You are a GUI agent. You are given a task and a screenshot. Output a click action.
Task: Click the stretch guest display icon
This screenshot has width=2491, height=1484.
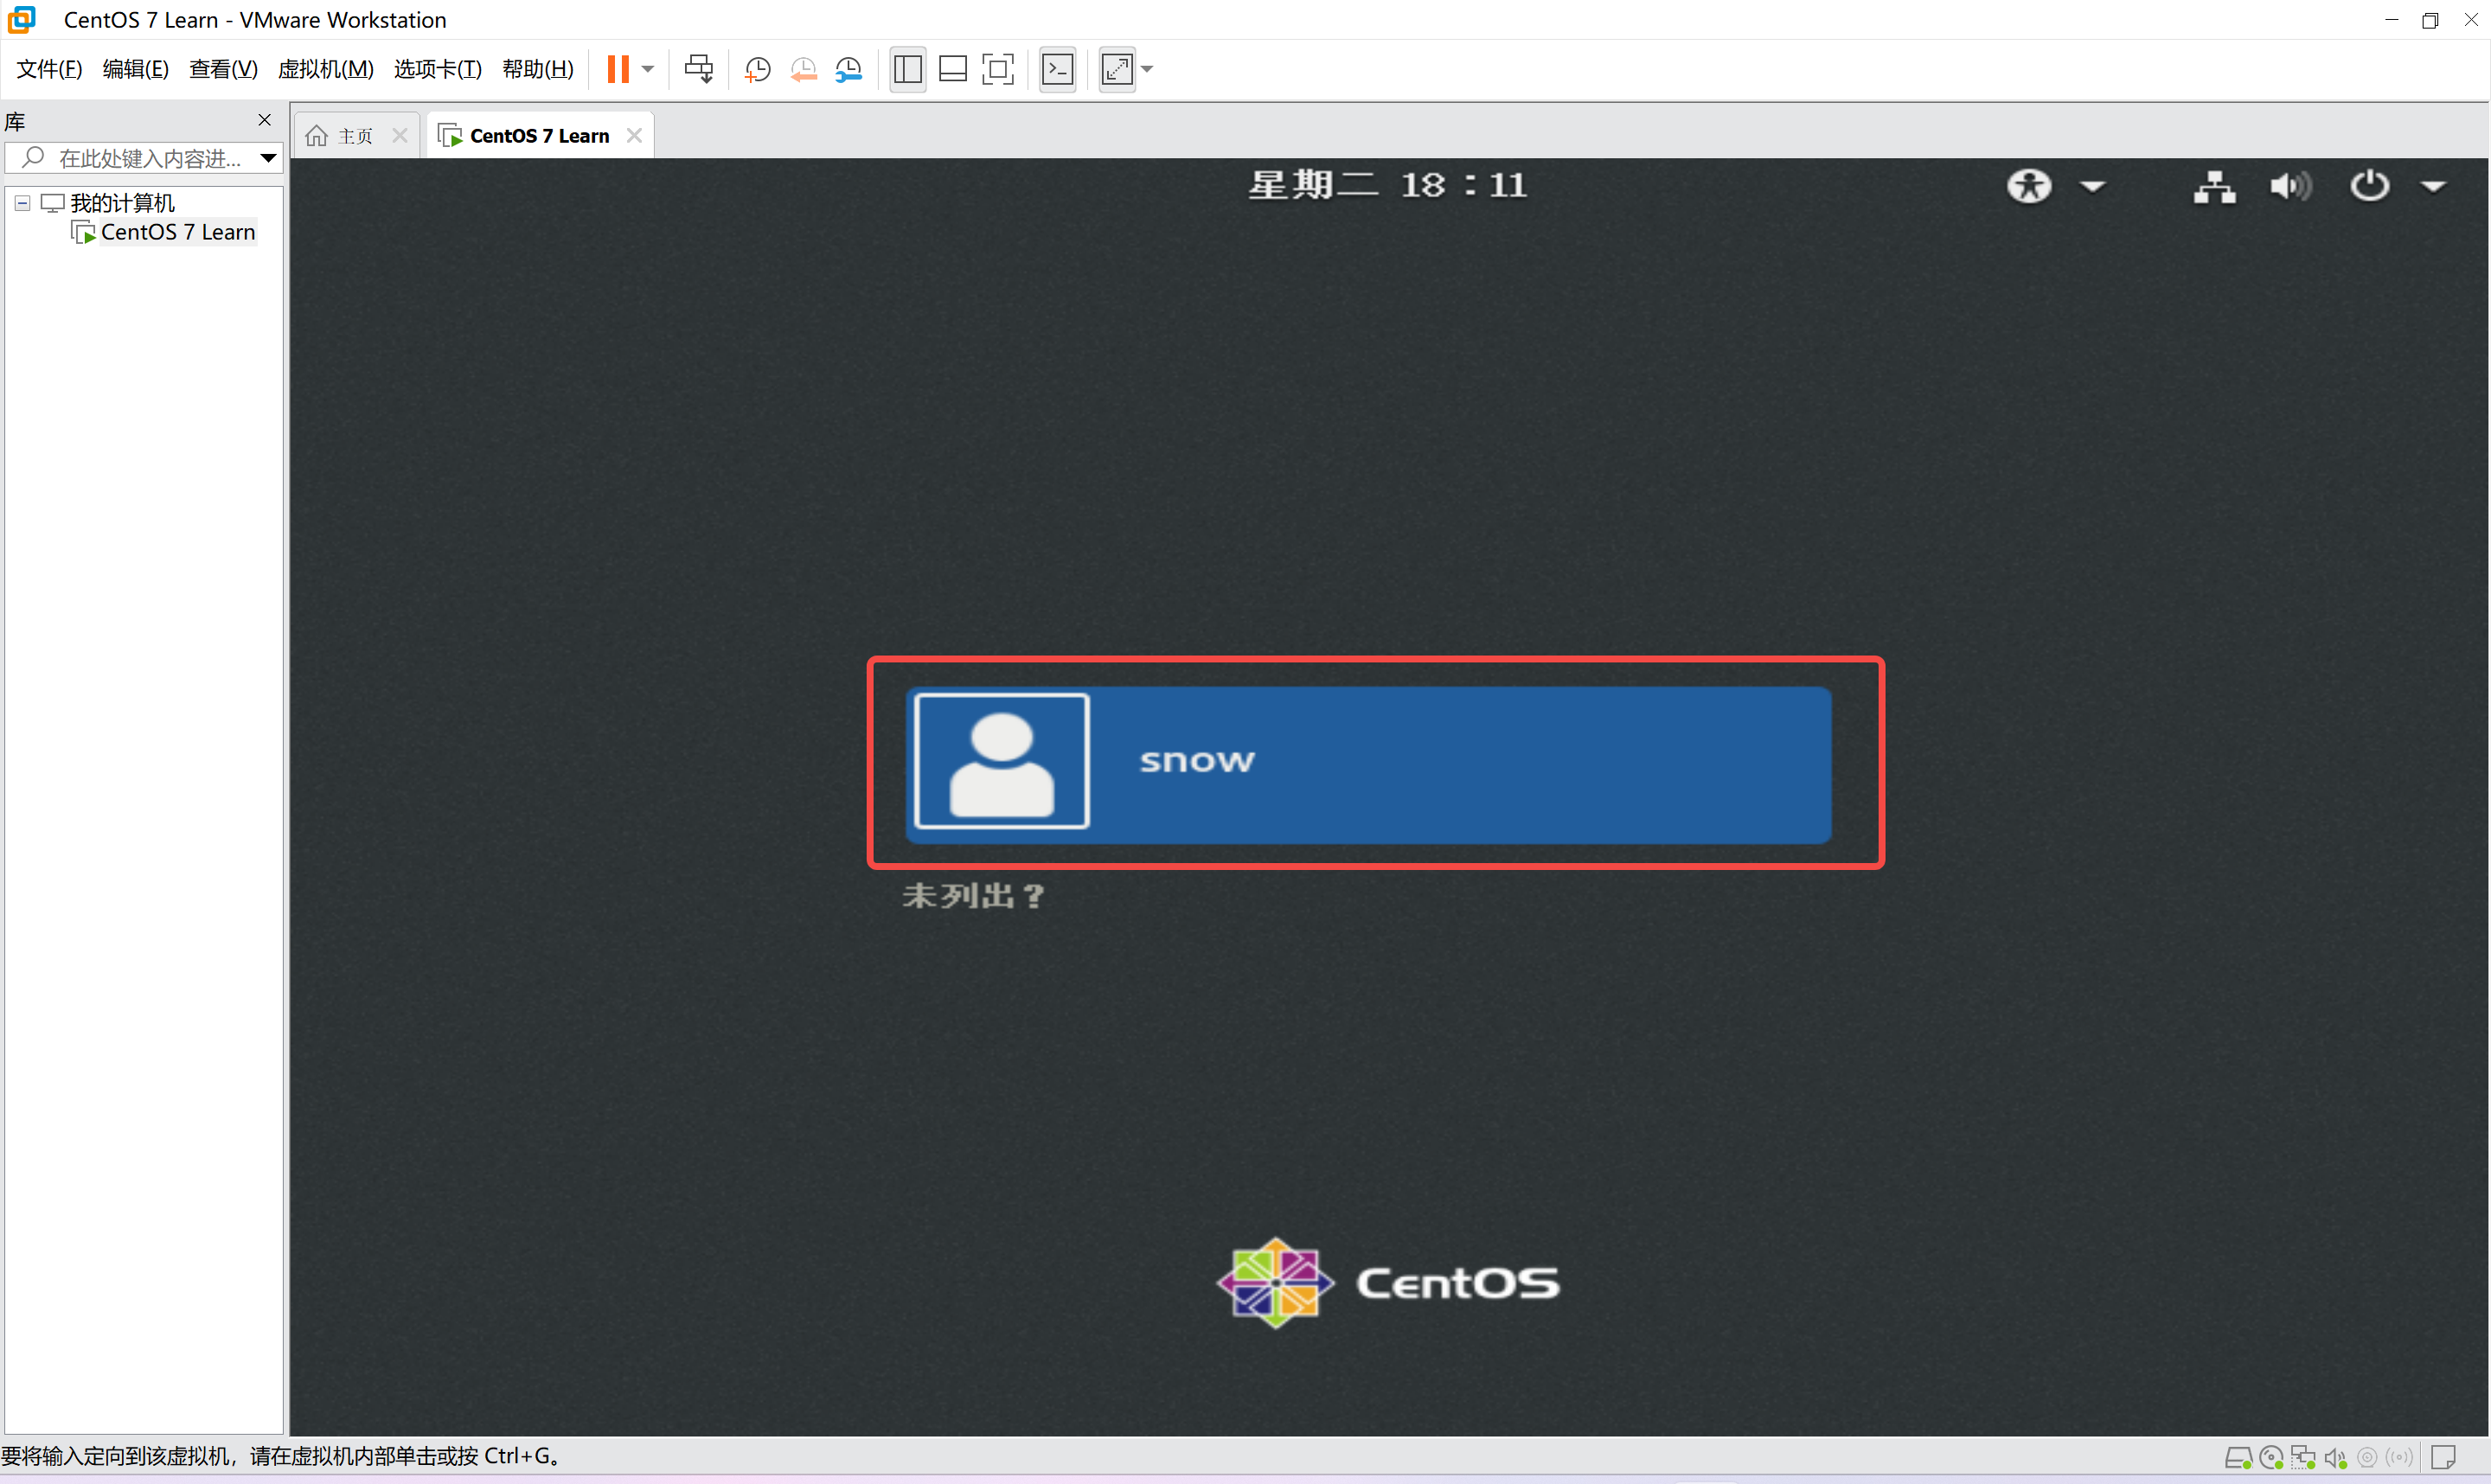(1117, 69)
